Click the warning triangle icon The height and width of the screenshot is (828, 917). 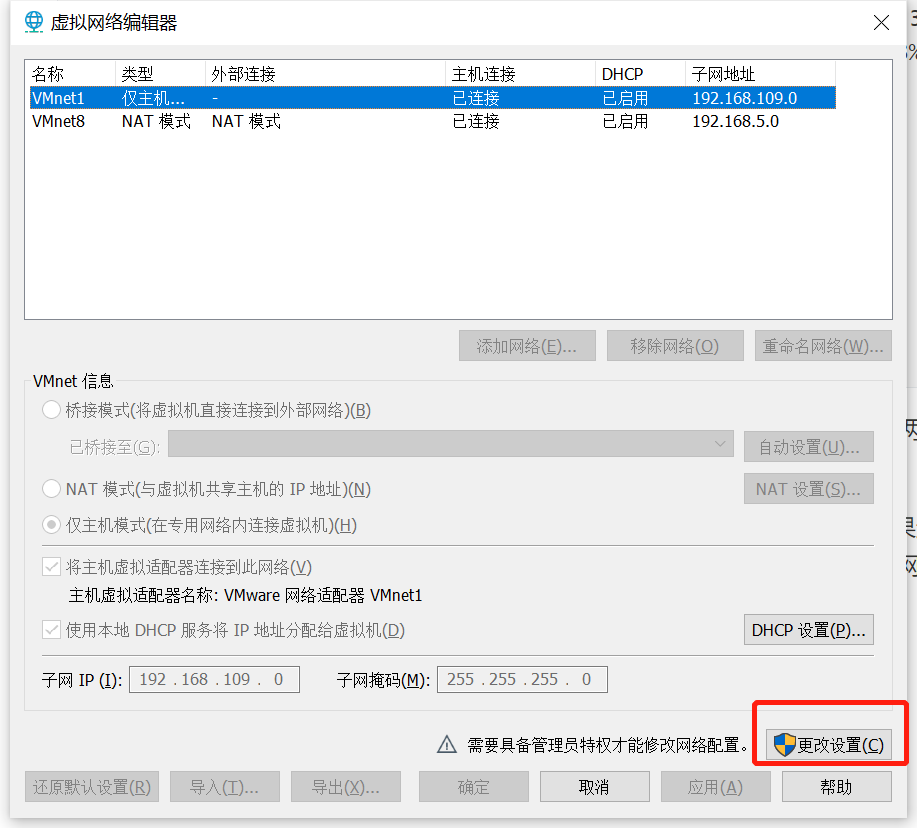(447, 745)
